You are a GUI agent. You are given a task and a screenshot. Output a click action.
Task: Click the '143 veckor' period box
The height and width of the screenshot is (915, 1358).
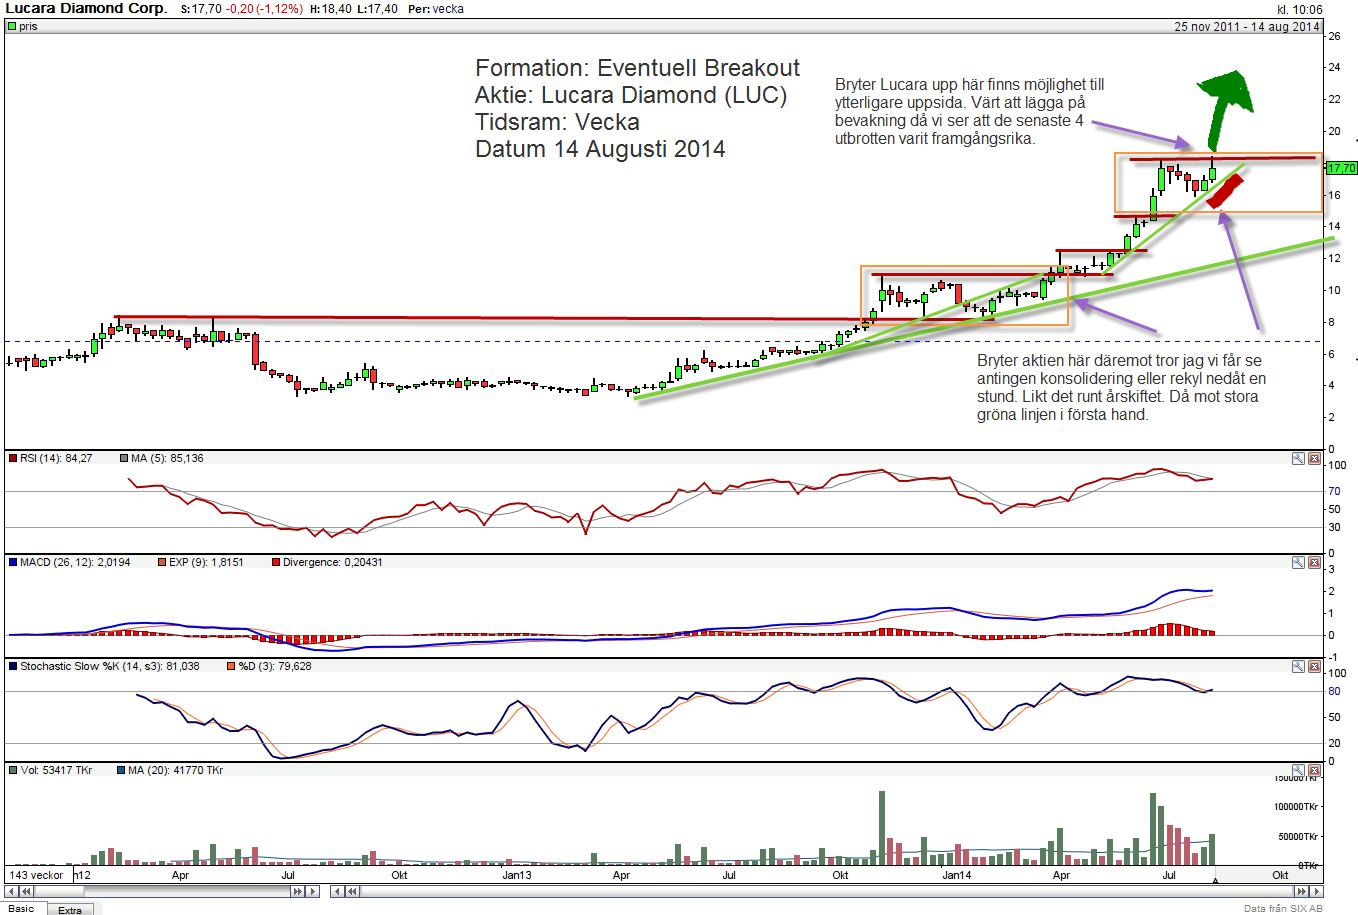tap(38, 875)
